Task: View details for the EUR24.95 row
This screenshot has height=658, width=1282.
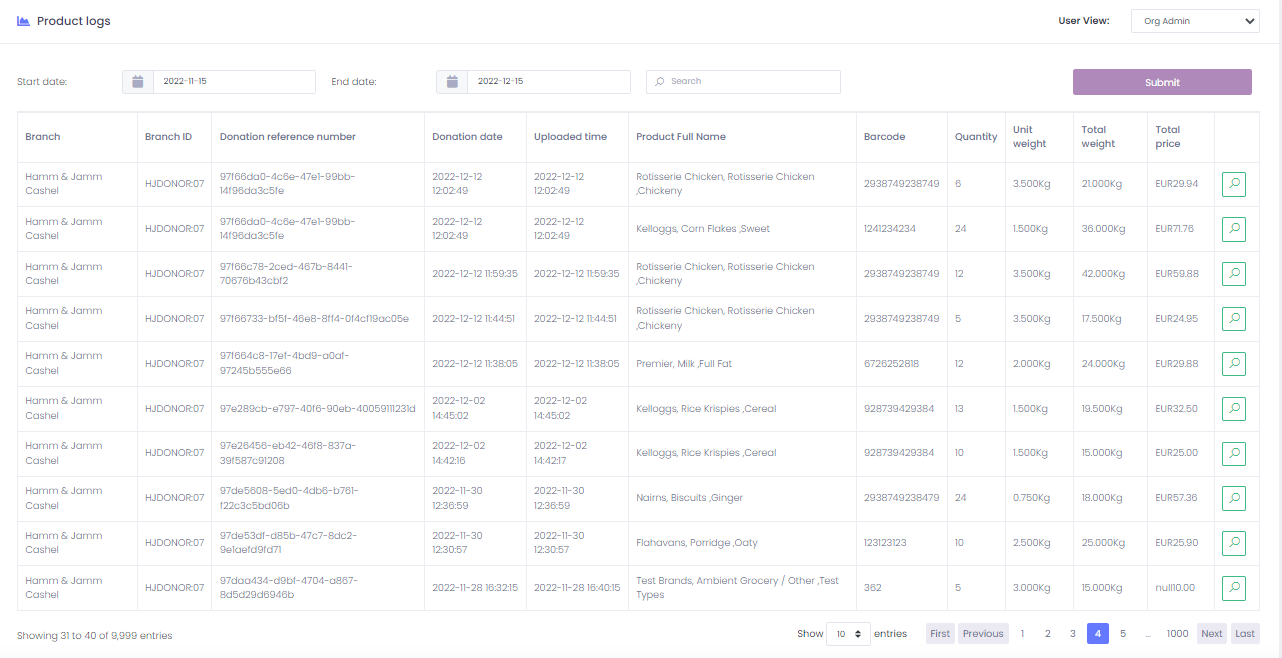Action: click(1234, 319)
